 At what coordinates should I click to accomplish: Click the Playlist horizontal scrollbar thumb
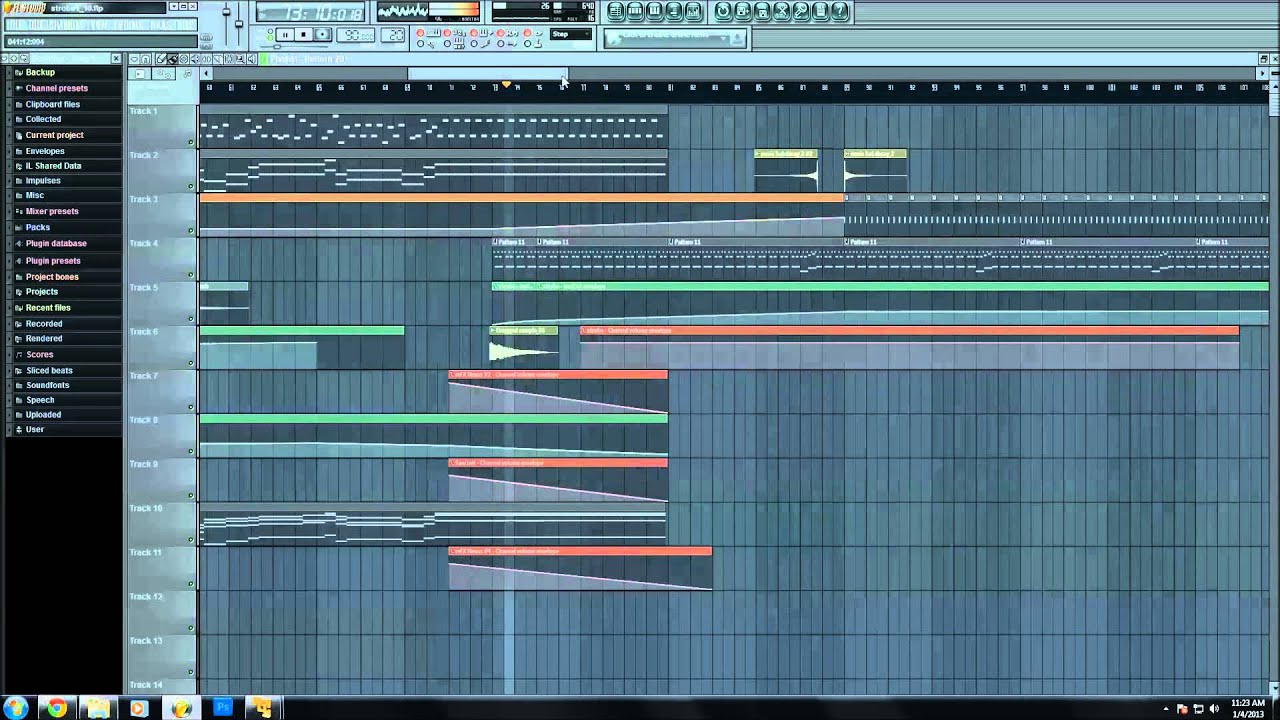488,74
